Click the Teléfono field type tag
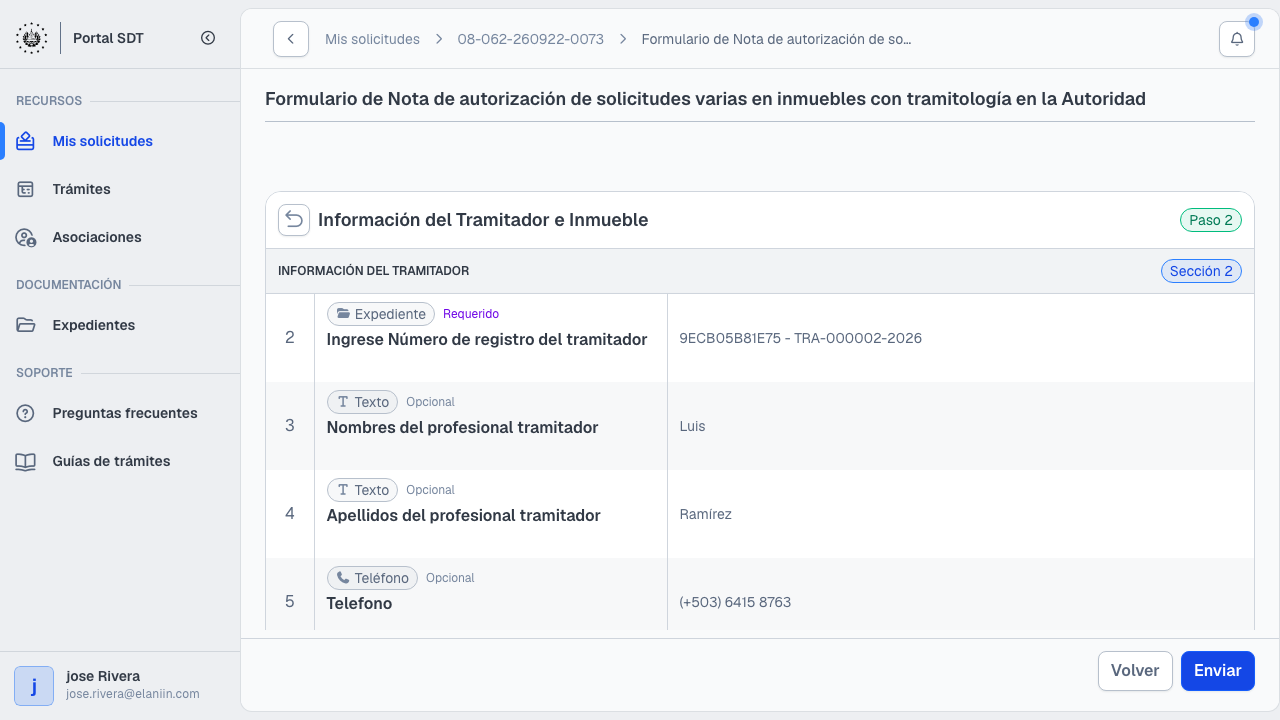 (x=372, y=578)
